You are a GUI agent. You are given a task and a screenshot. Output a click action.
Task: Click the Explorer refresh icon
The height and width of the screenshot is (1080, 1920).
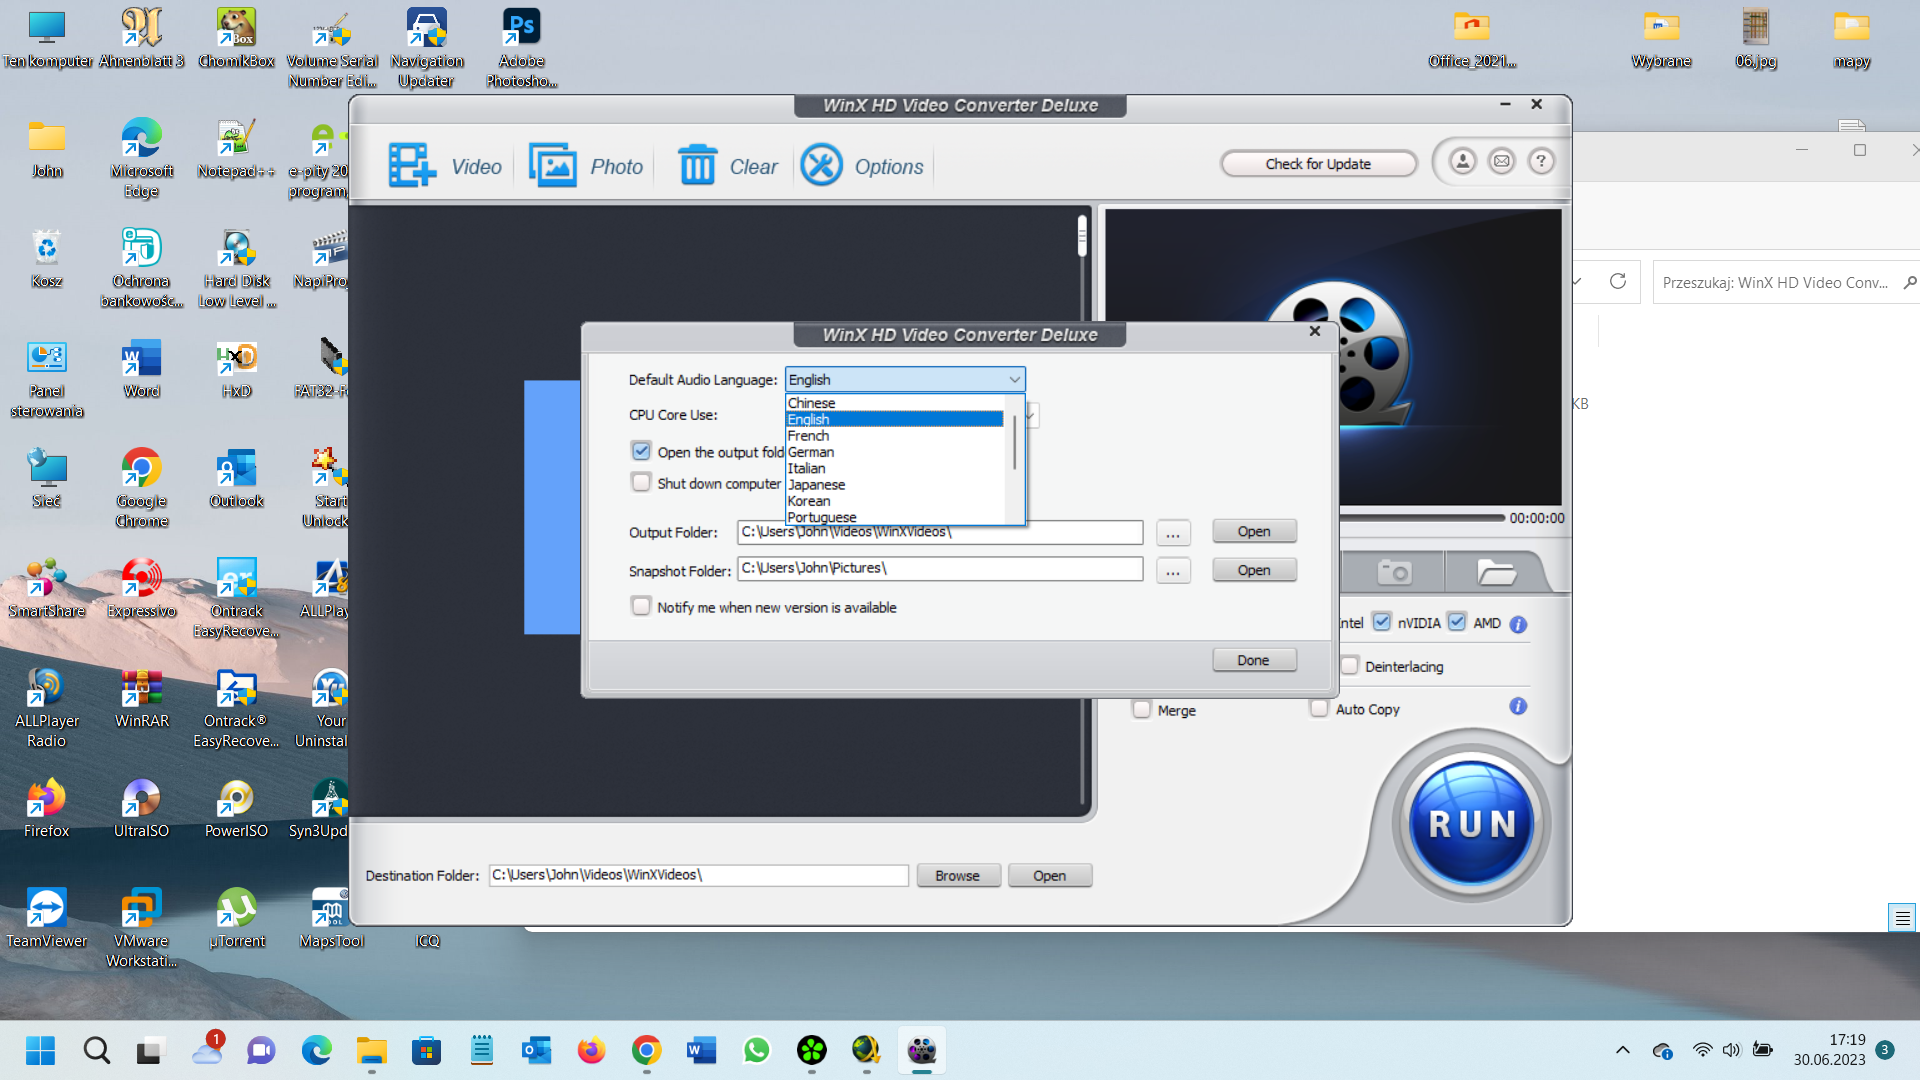click(1618, 282)
